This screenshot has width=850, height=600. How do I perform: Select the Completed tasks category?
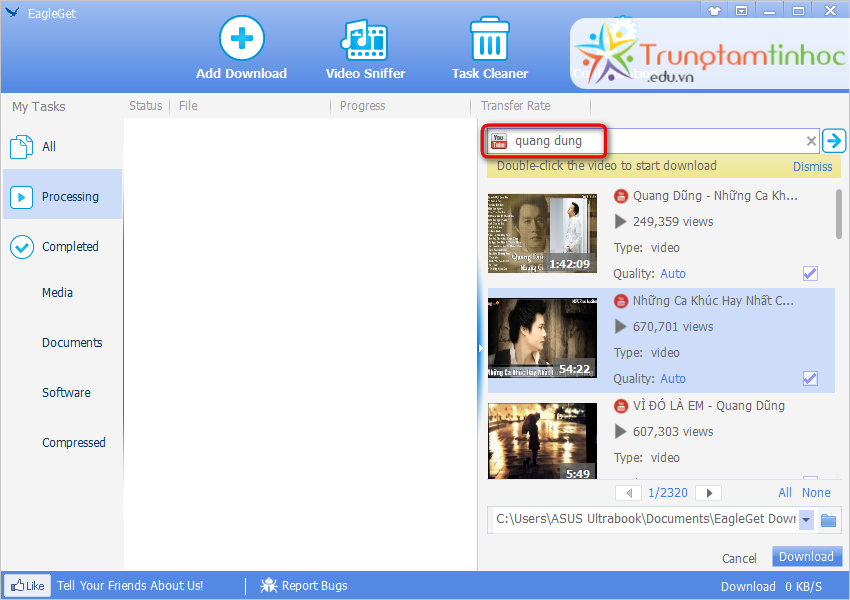point(62,247)
